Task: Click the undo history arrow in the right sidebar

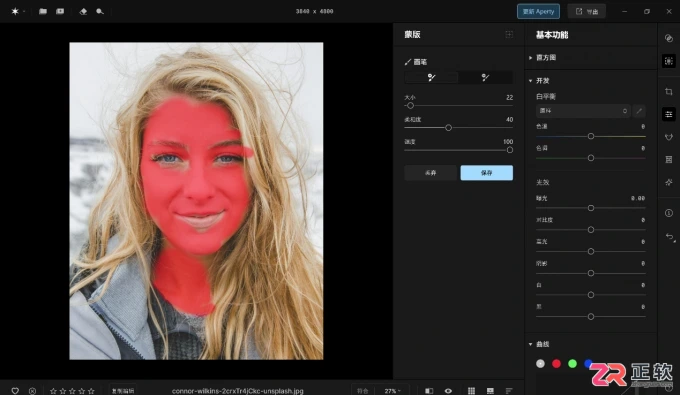Action: coord(670,237)
